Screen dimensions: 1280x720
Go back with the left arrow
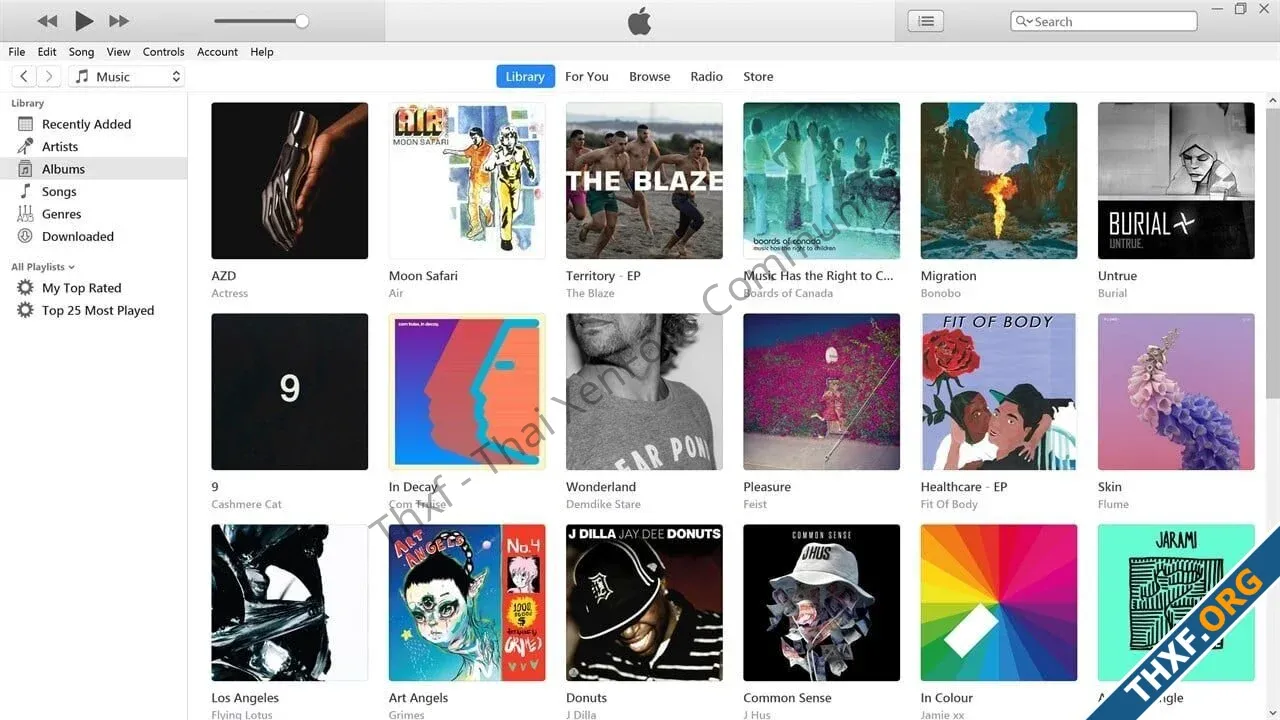(23, 76)
